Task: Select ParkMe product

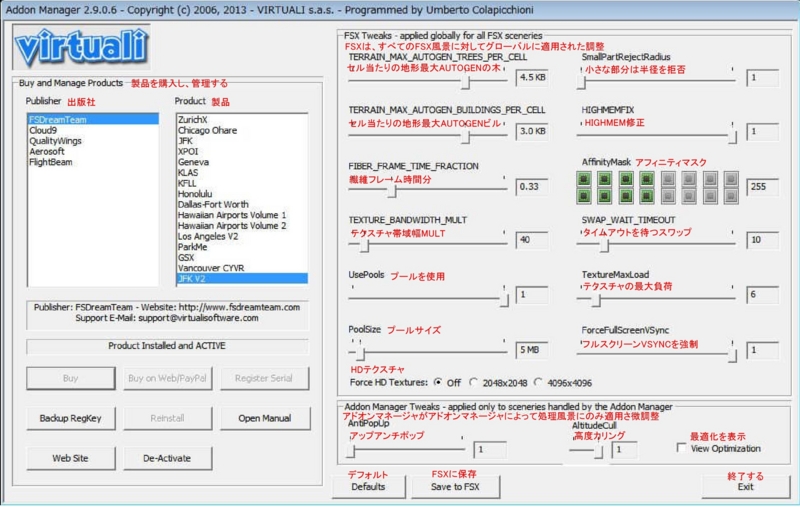Action: pos(242,247)
